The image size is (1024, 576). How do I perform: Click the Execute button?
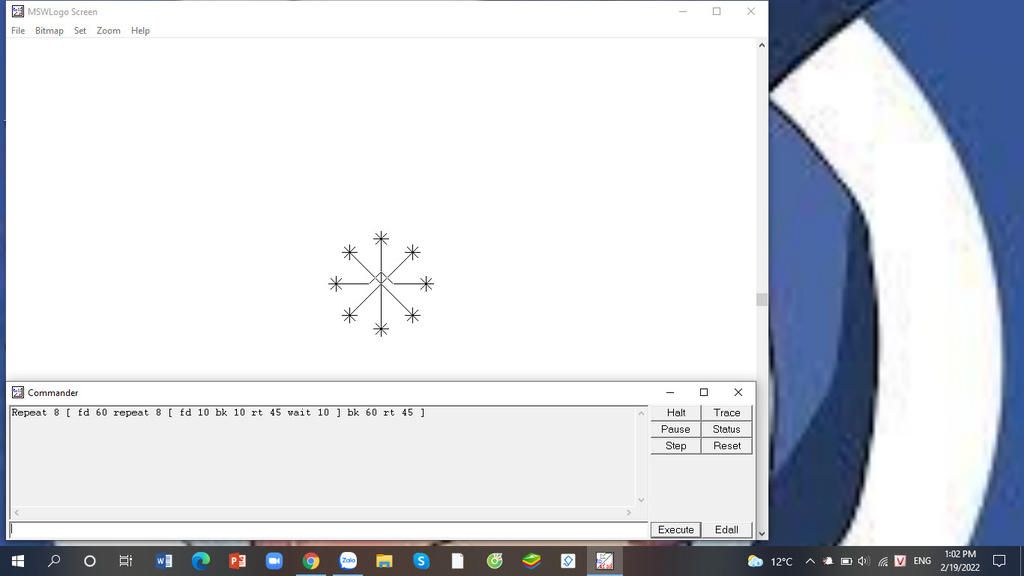click(x=676, y=530)
